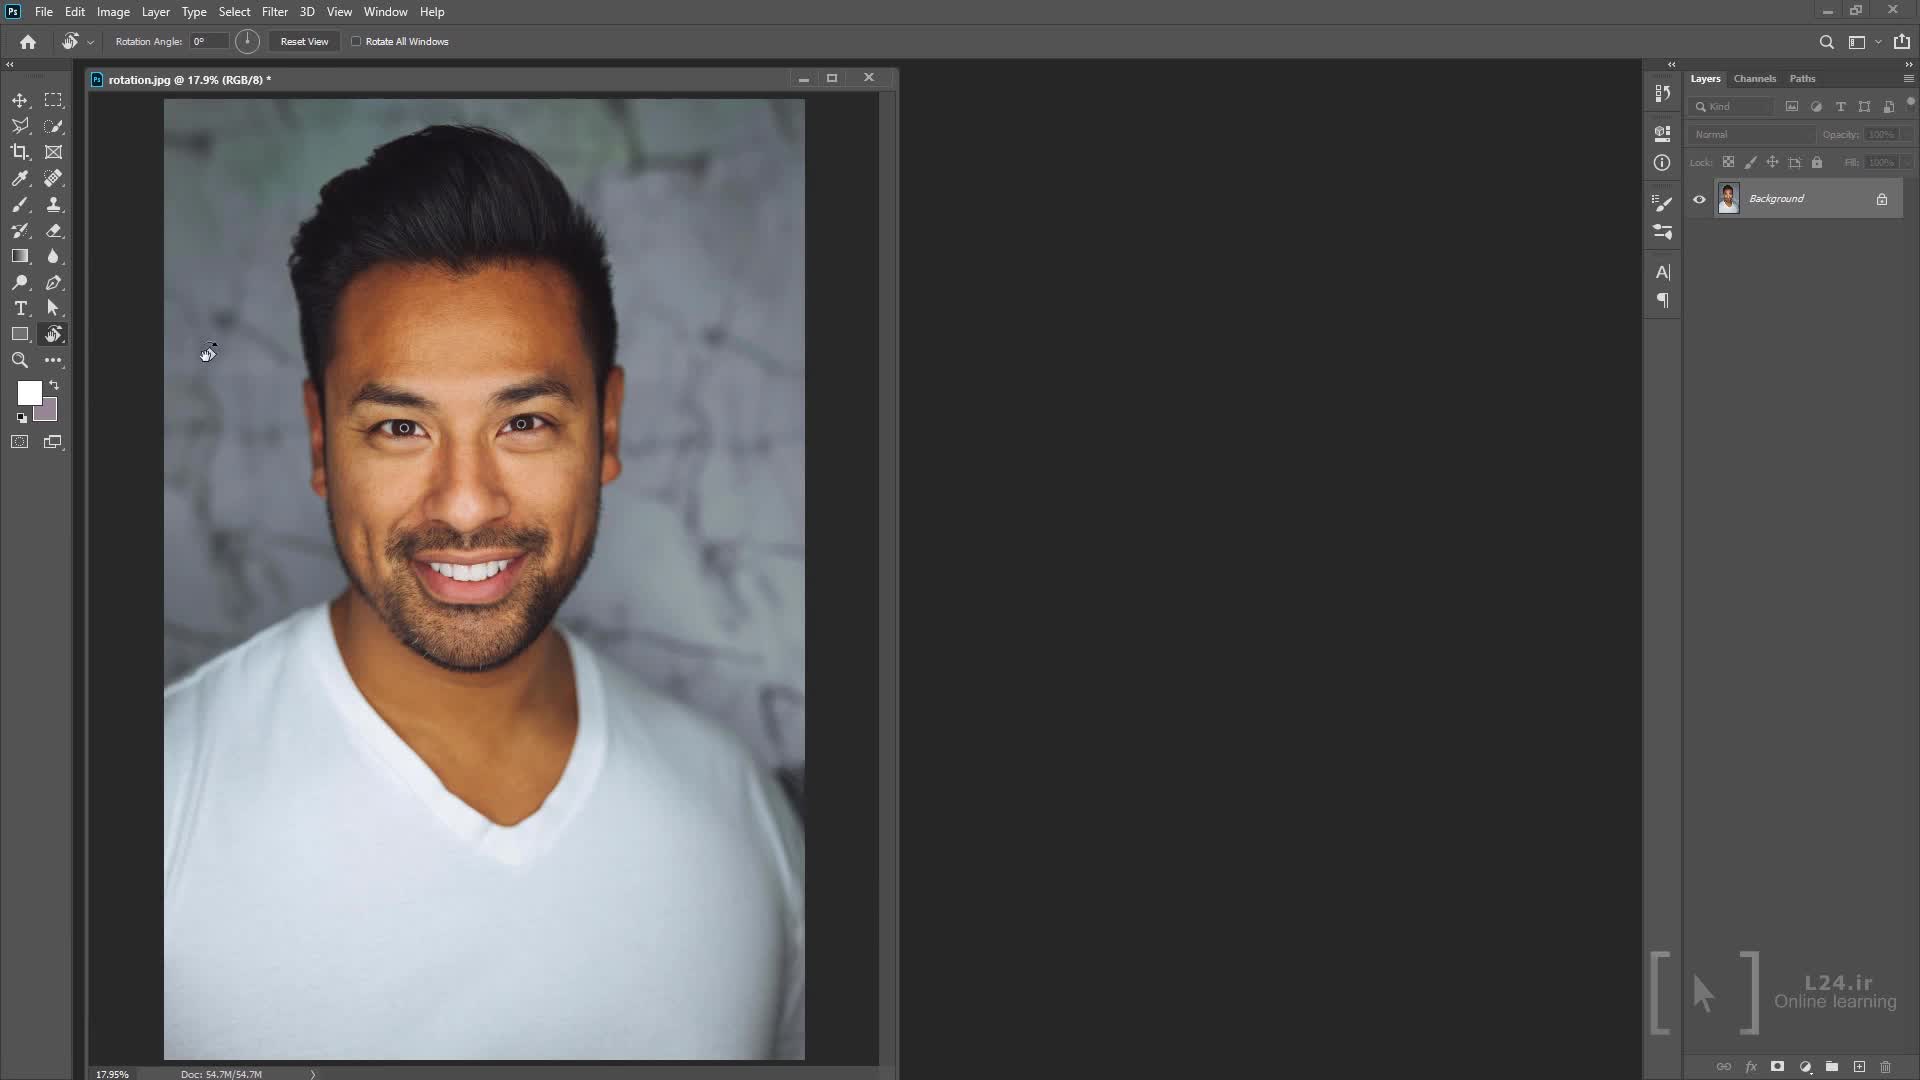The height and width of the screenshot is (1080, 1920).
Task: Open the Layers panel options menu
Action: point(1908,79)
